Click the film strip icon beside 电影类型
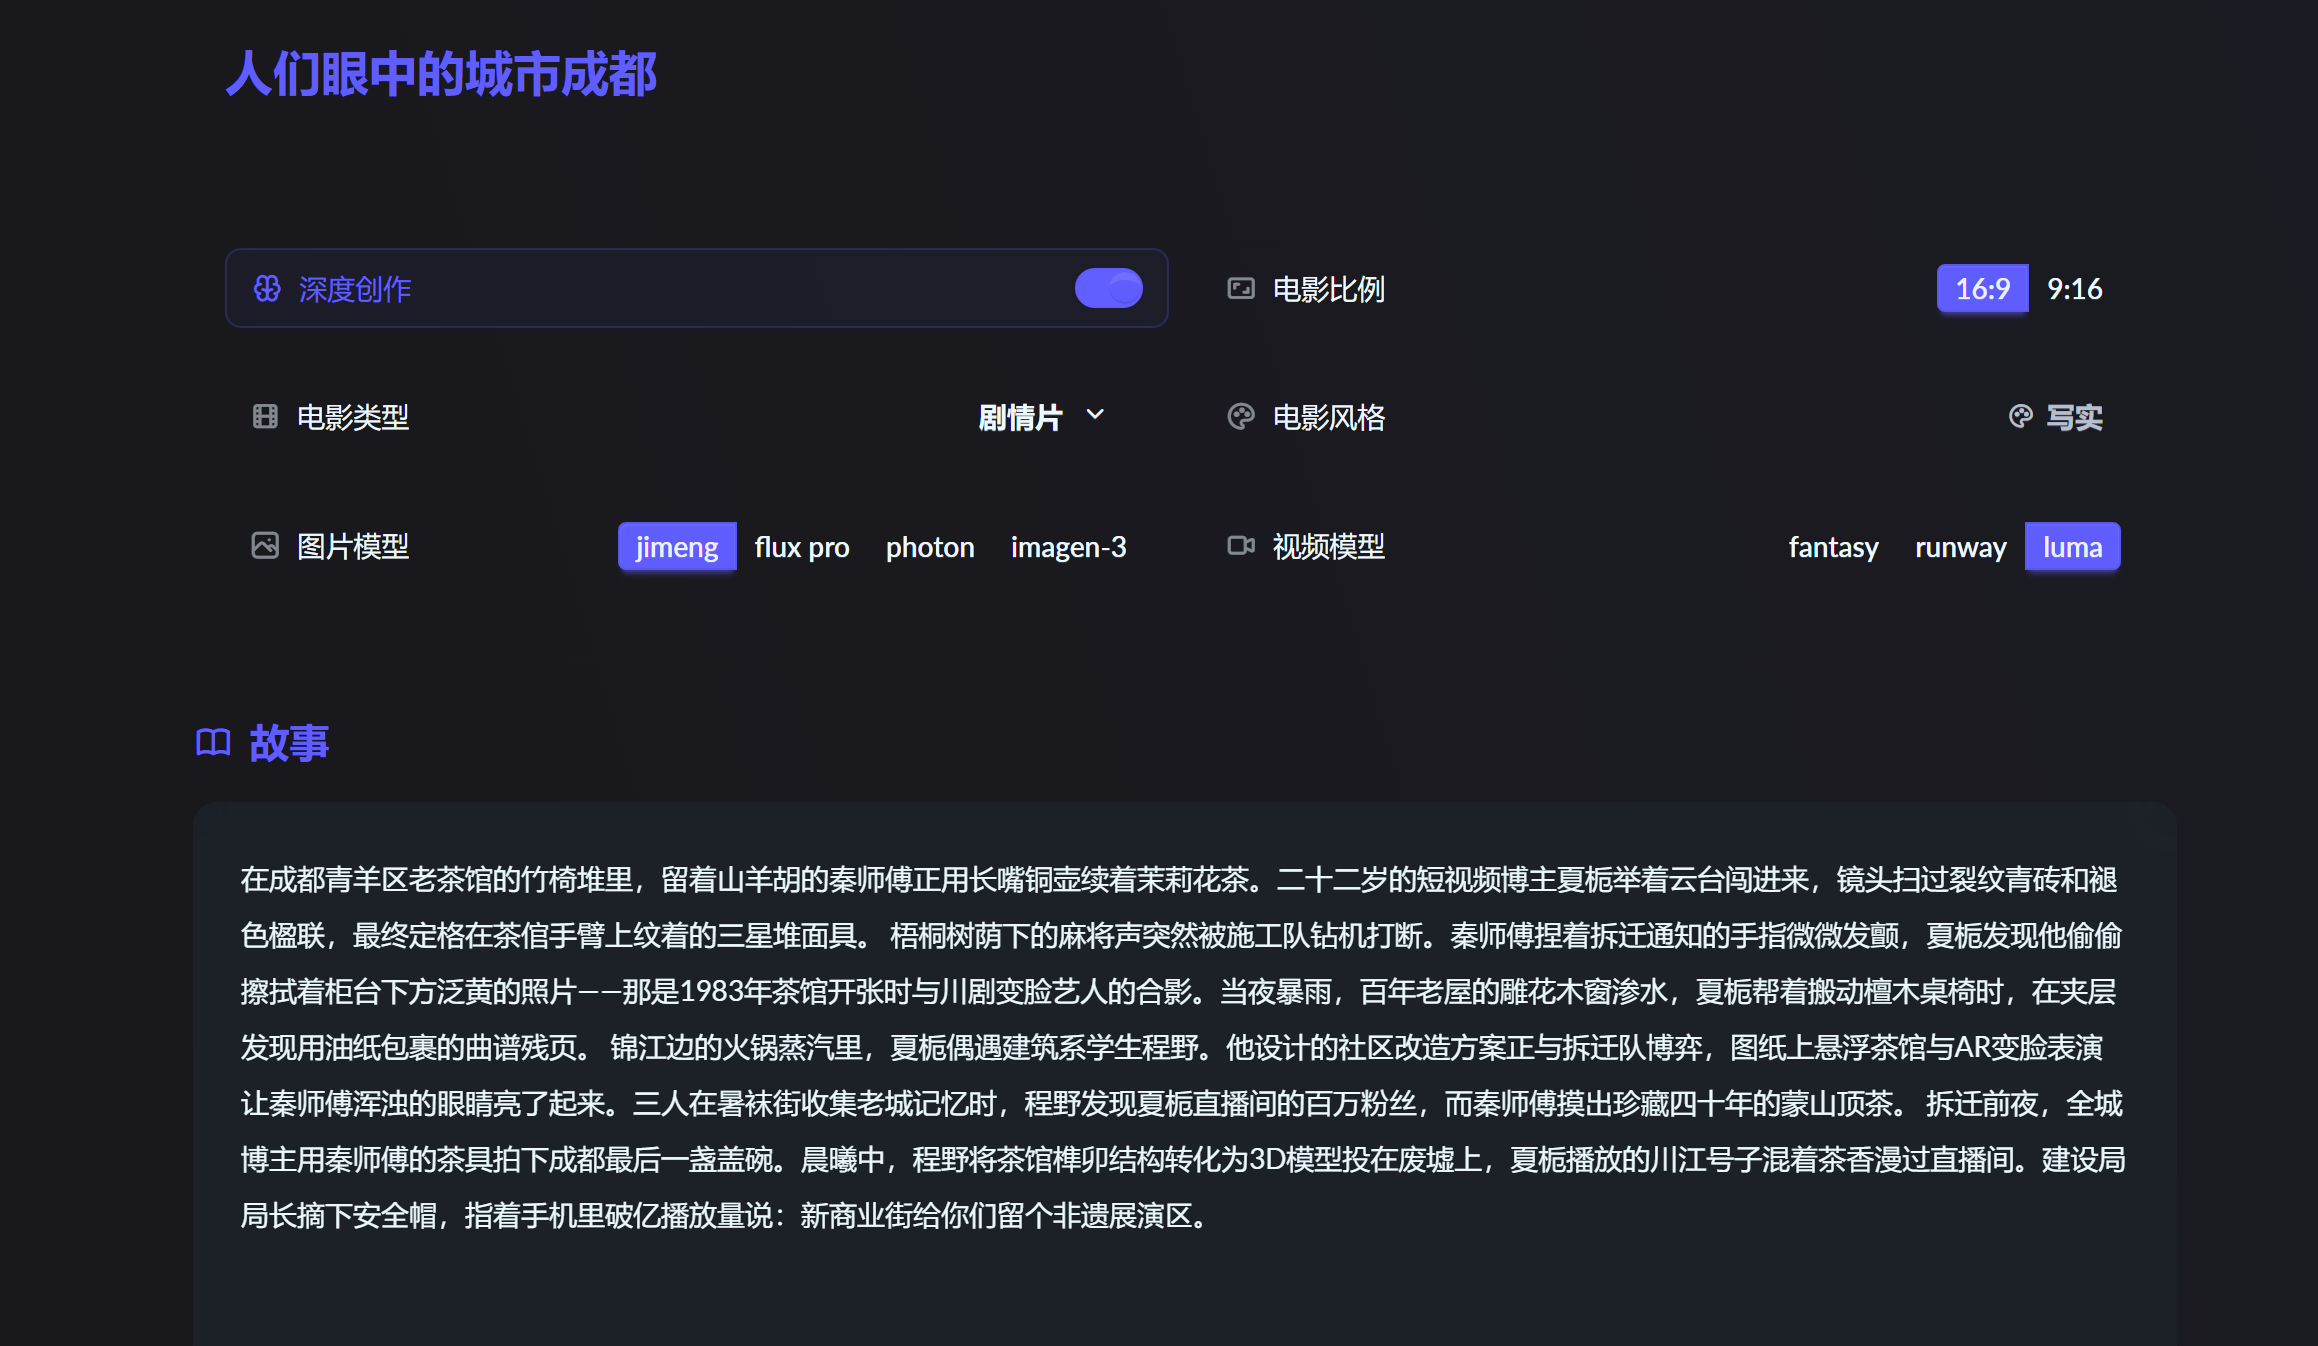This screenshot has height=1346, width=2318. [265, 417]
